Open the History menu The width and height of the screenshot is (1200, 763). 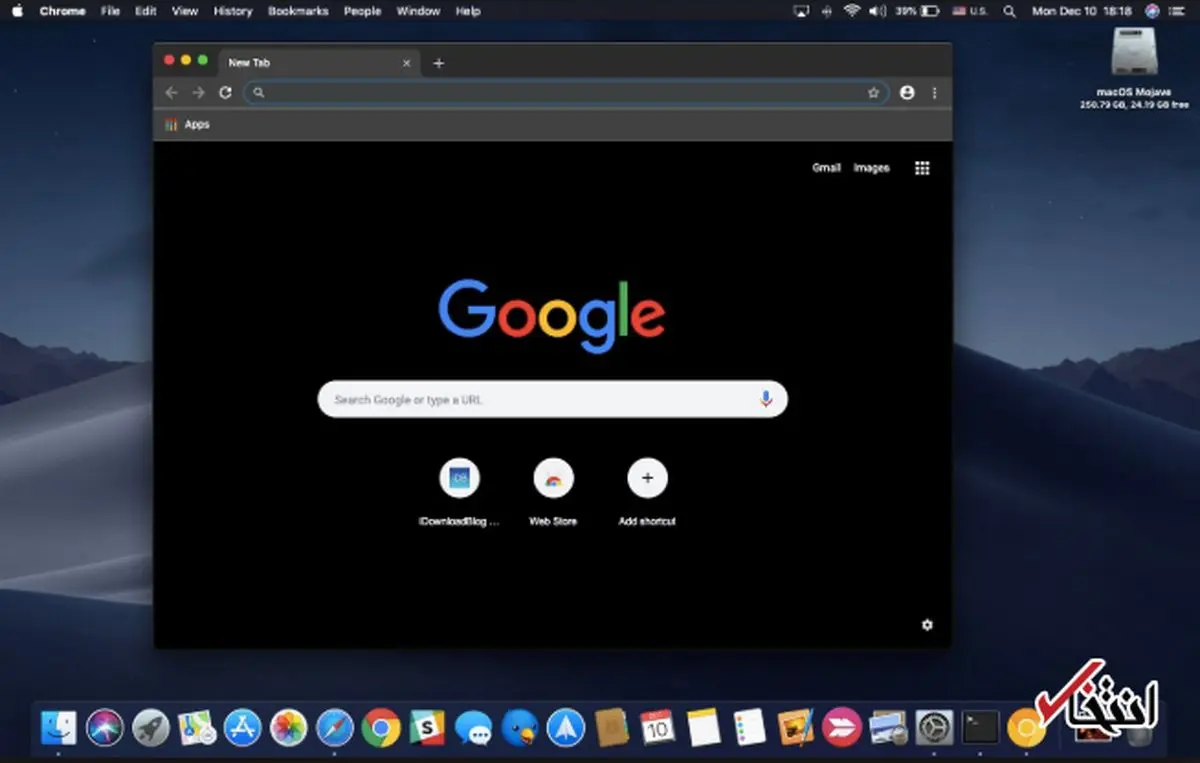click(x=233, y=11)
